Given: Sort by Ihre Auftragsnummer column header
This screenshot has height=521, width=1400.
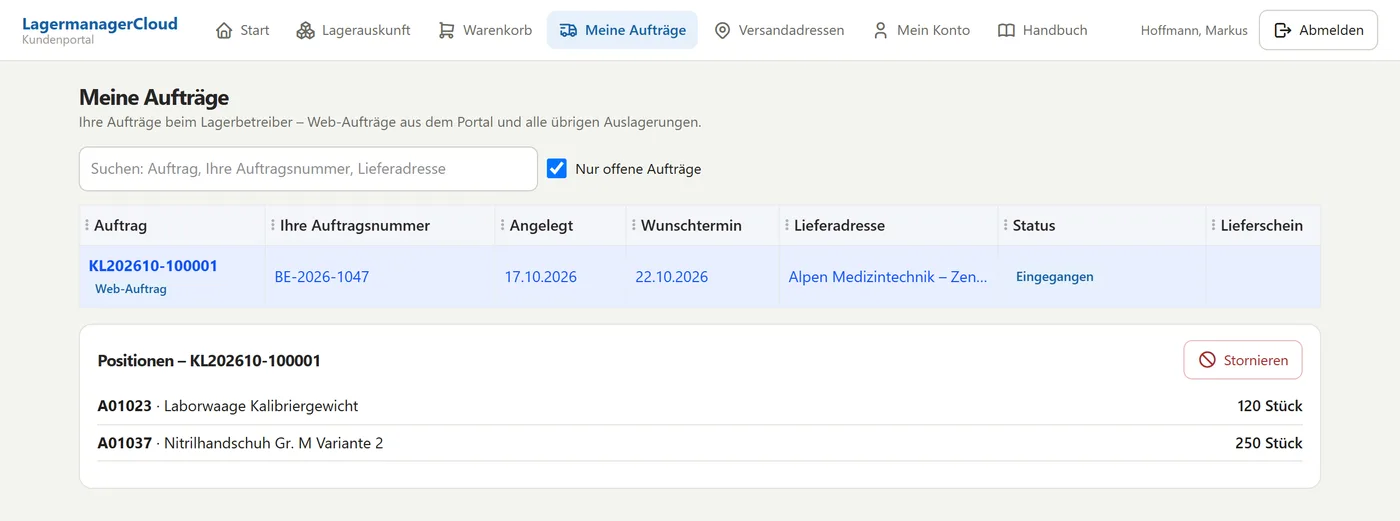Looking at the screenshot, I should (380, 225).
